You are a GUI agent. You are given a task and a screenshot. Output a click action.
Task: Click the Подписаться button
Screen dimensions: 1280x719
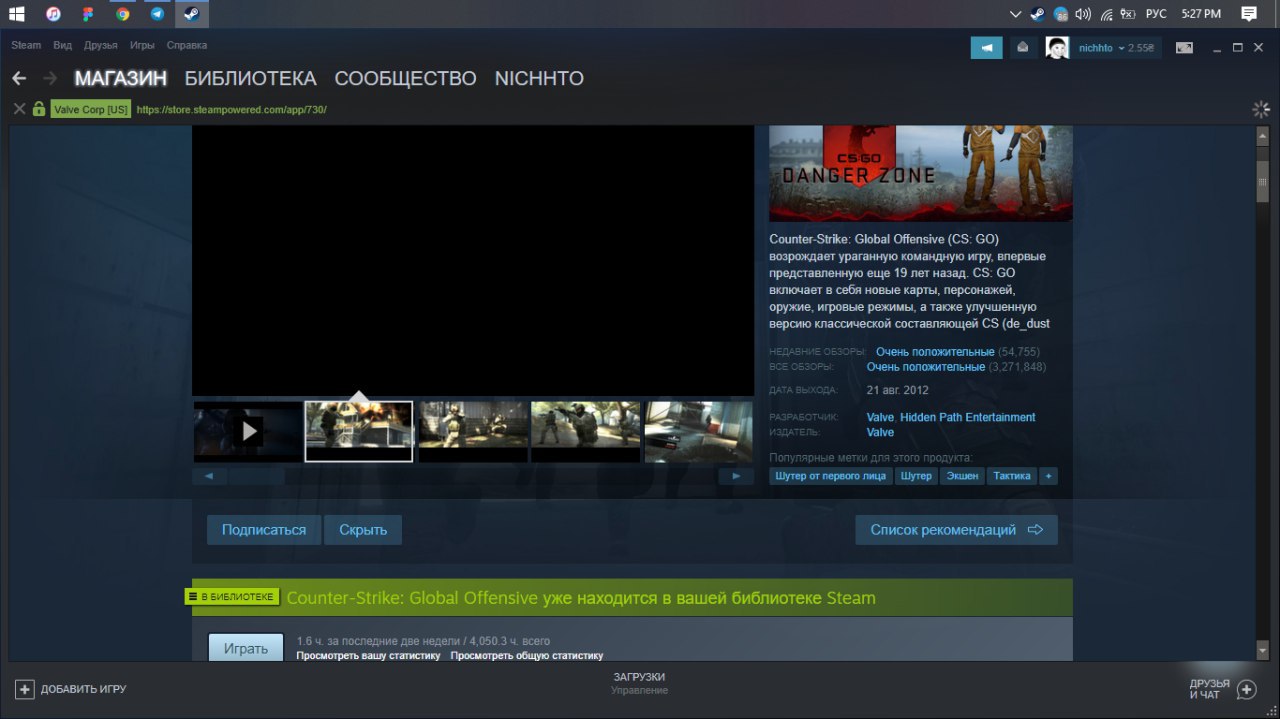(264, 530)
